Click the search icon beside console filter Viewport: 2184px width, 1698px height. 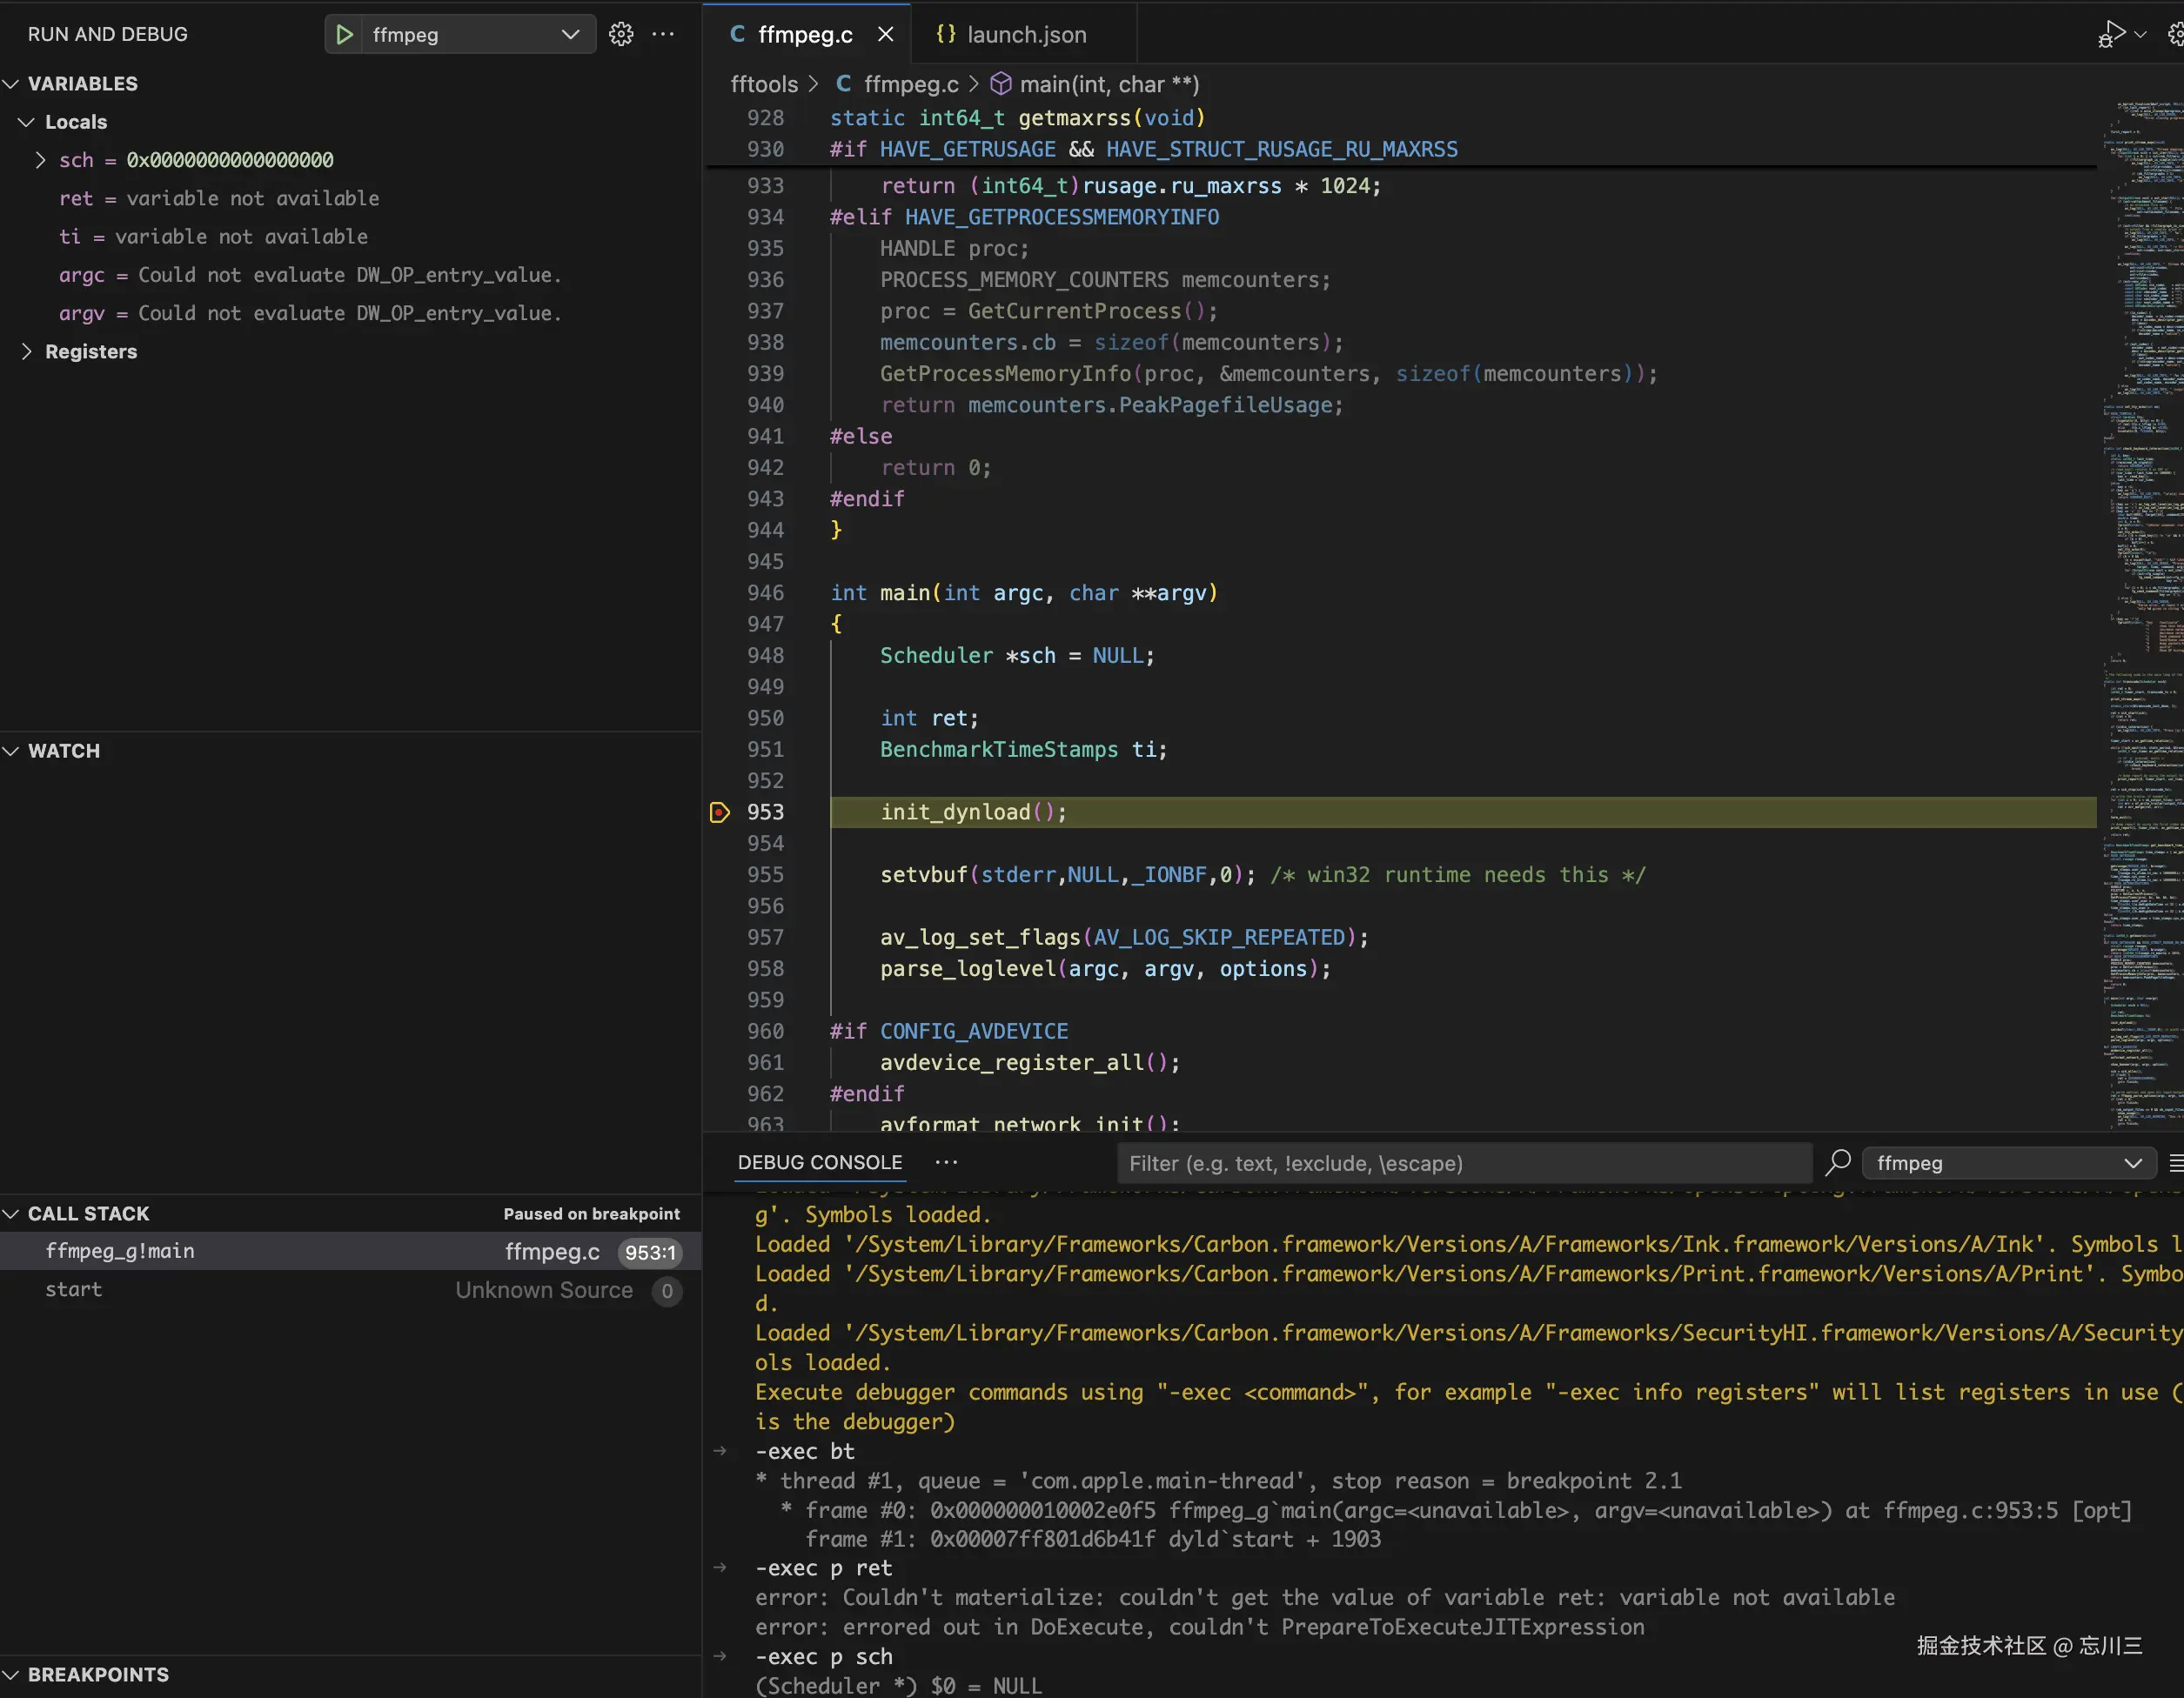1838,1162
